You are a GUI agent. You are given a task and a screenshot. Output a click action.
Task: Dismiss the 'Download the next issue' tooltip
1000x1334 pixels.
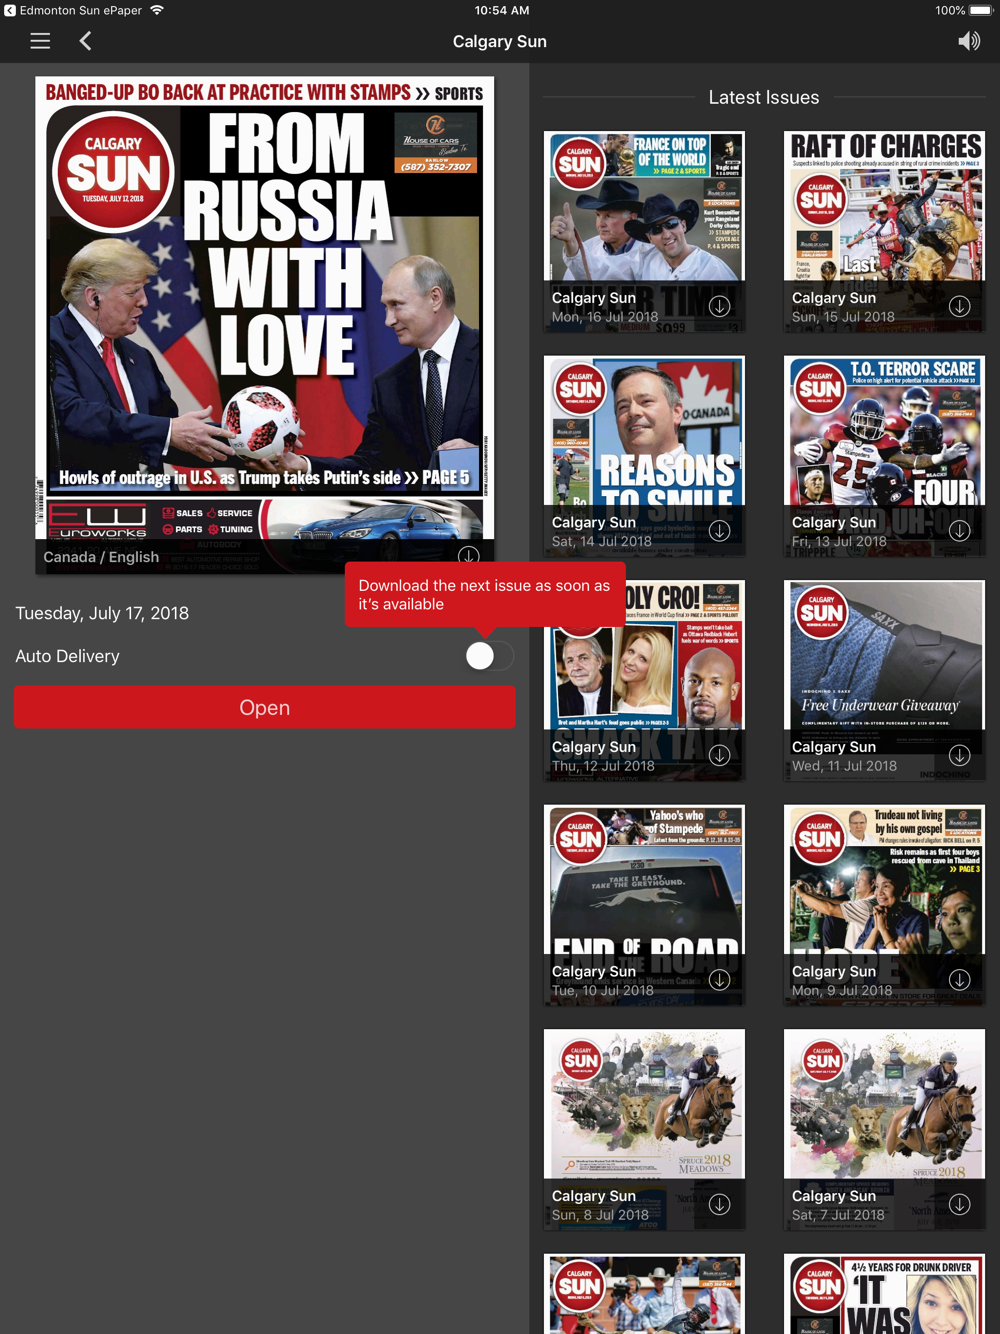(x=485, y=595)
